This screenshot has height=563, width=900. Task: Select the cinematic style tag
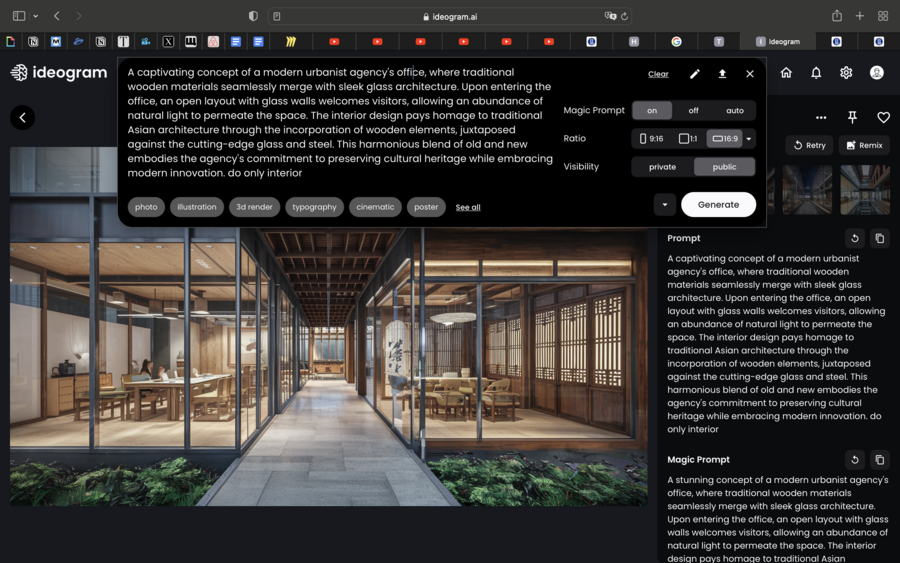(375, 207)
